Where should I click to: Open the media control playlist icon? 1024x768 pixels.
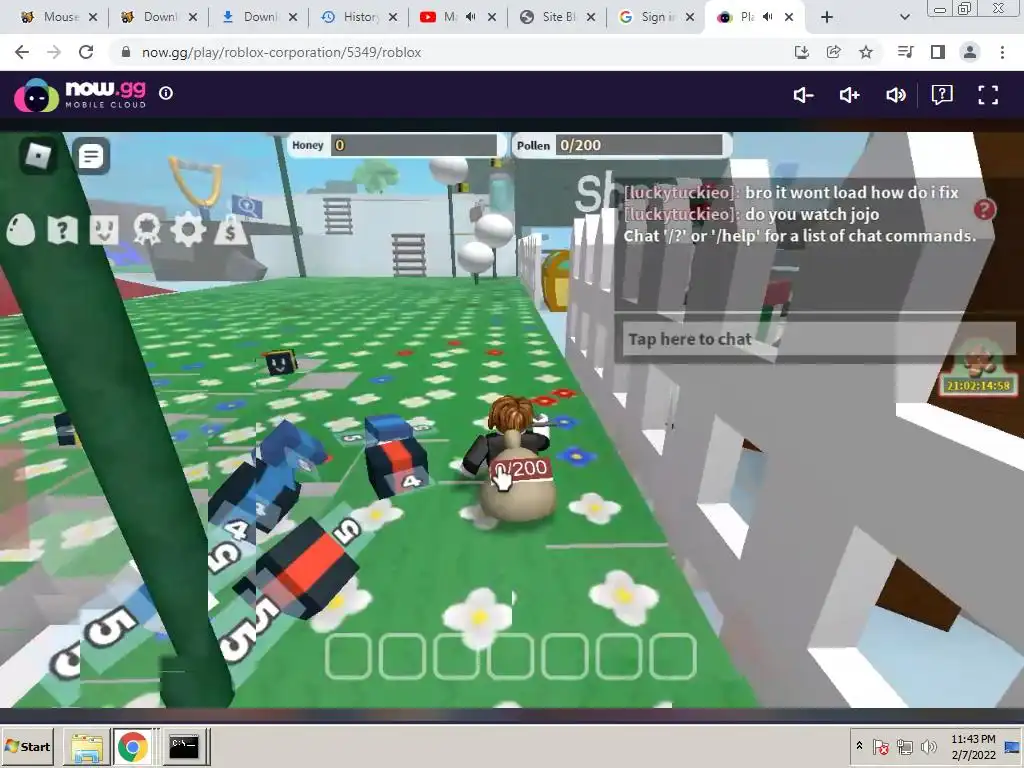click(x=905, y=52)
